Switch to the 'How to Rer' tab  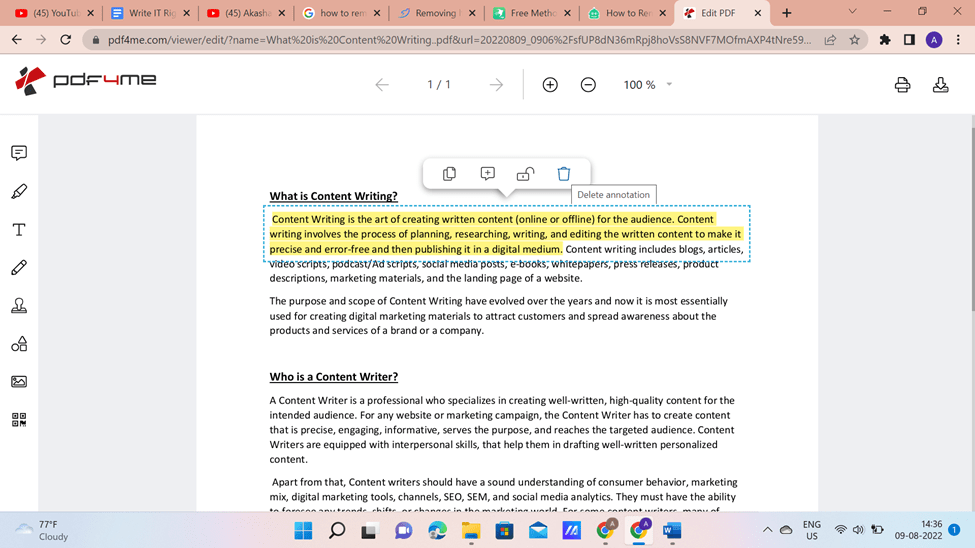627,12
